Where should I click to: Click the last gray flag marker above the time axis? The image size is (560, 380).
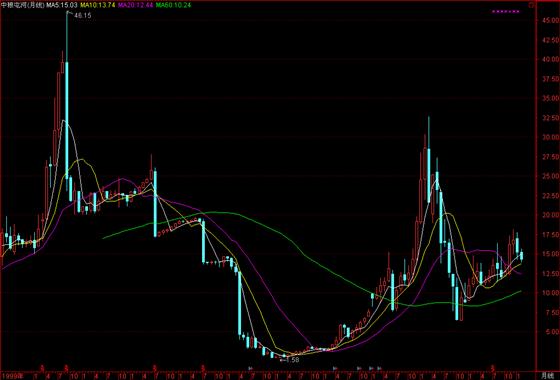pyautogui.click(x=379, y=368)
